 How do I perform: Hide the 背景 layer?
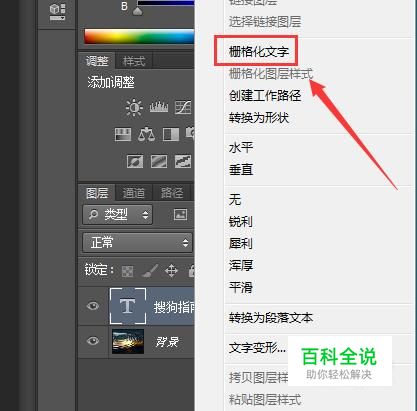93,341
